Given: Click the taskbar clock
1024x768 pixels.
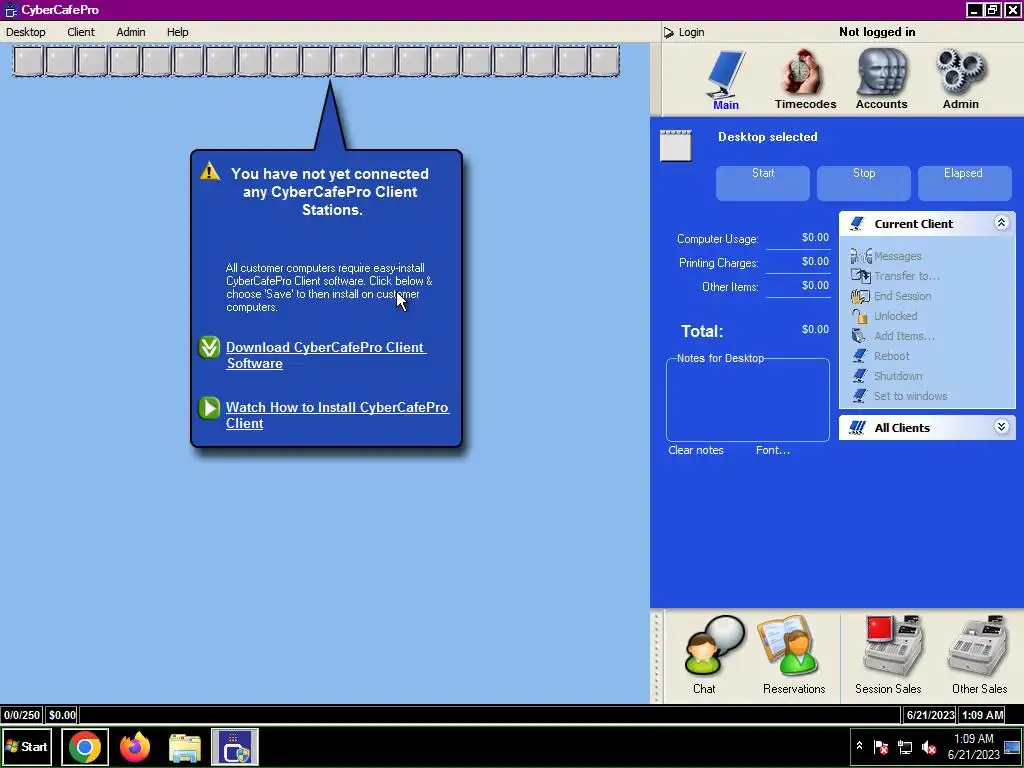Looking at the screenshot, I should tap(973, 746).
